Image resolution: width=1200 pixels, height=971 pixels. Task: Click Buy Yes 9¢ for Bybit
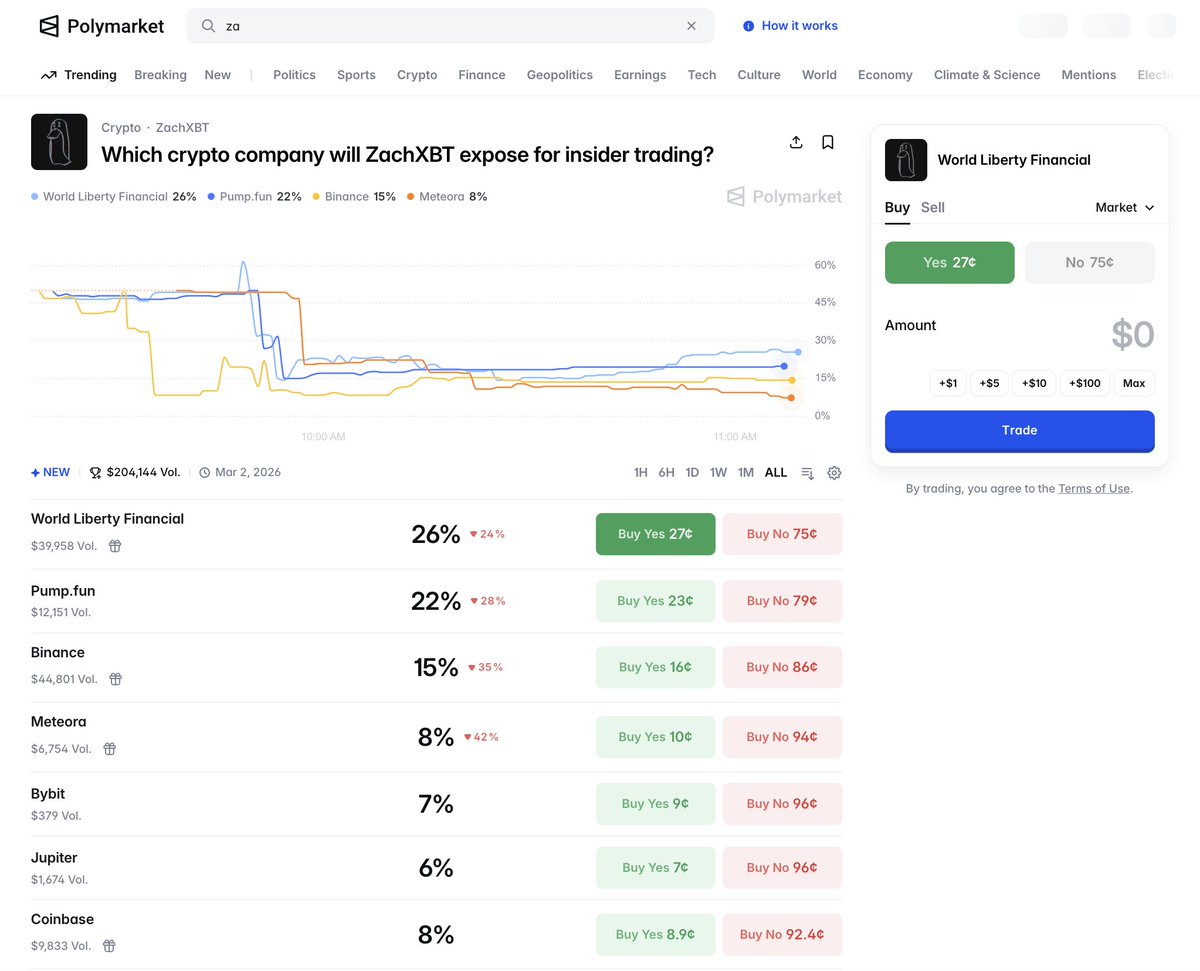pos(656,804)
